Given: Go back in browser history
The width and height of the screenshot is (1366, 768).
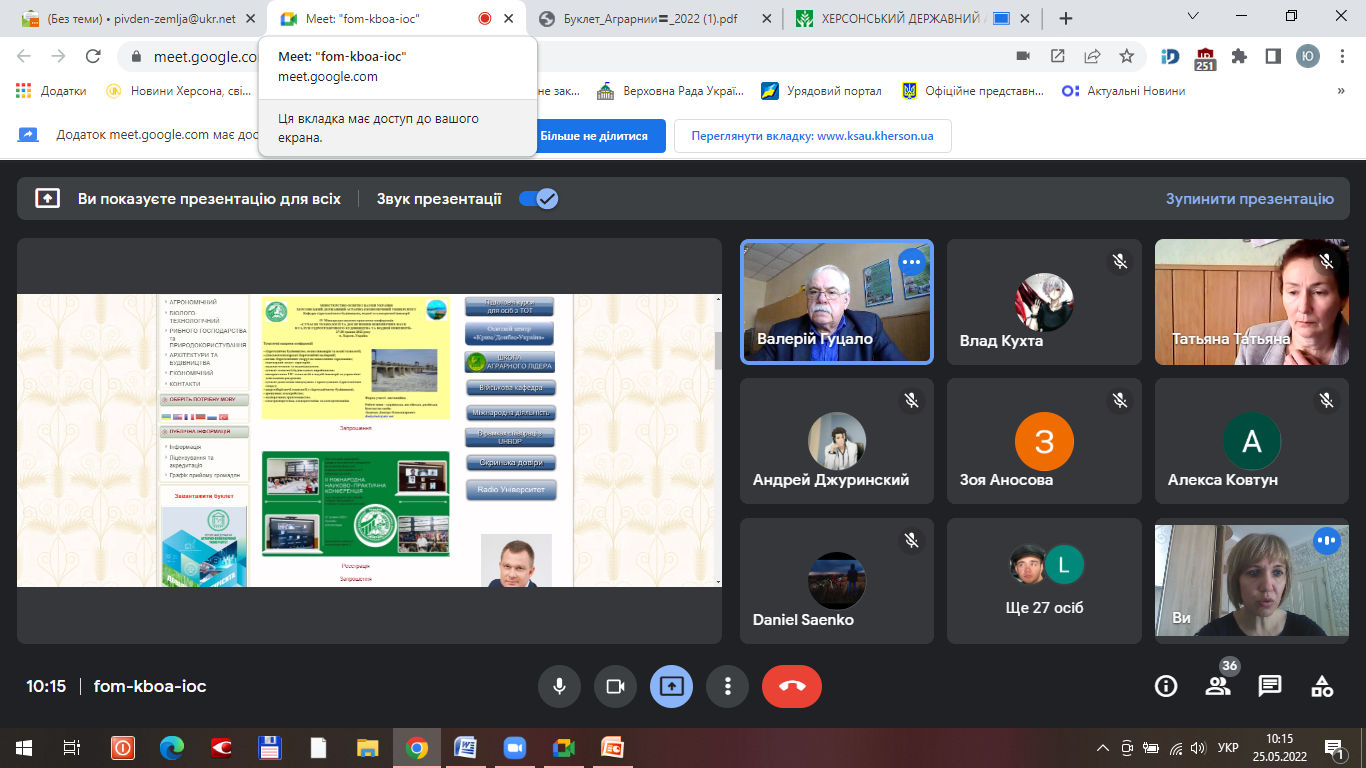Looking at the screenshot, I should click(x=24, y=56).
